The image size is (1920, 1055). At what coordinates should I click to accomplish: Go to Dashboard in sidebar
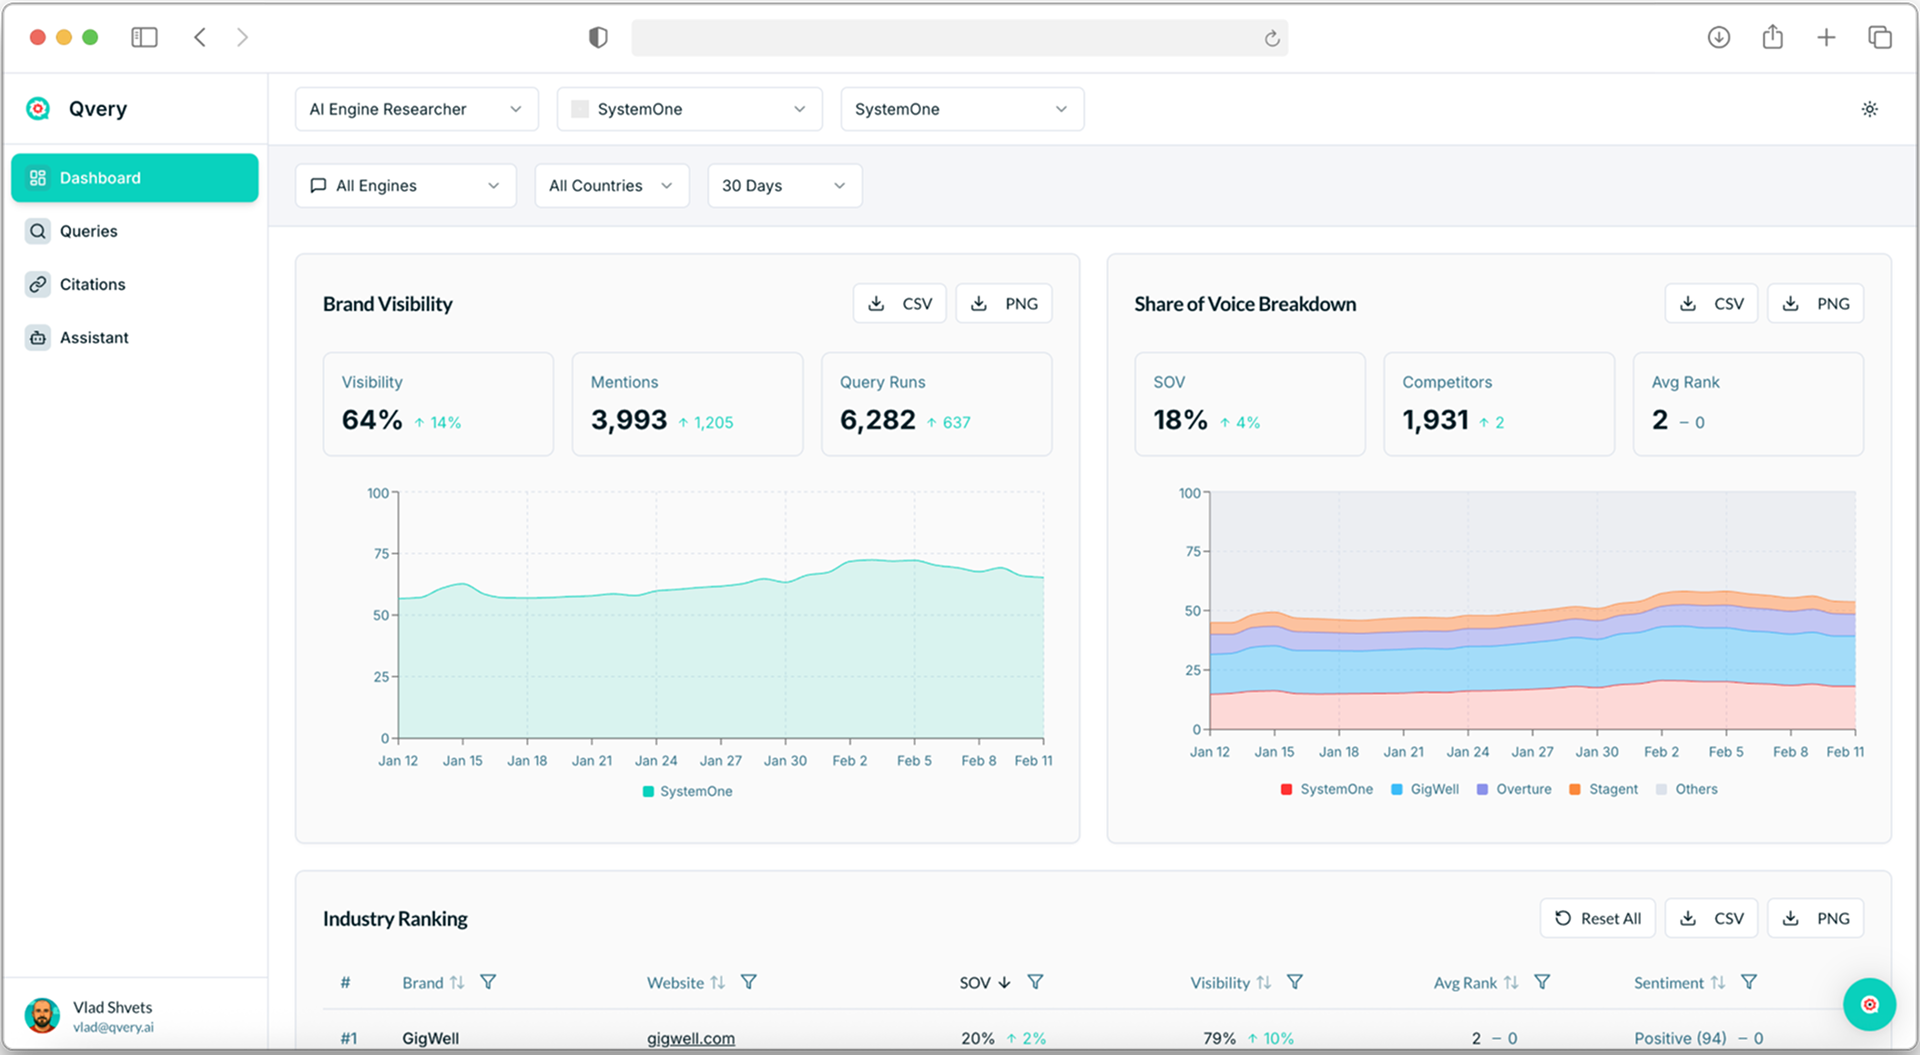click(x=135, y=178)
